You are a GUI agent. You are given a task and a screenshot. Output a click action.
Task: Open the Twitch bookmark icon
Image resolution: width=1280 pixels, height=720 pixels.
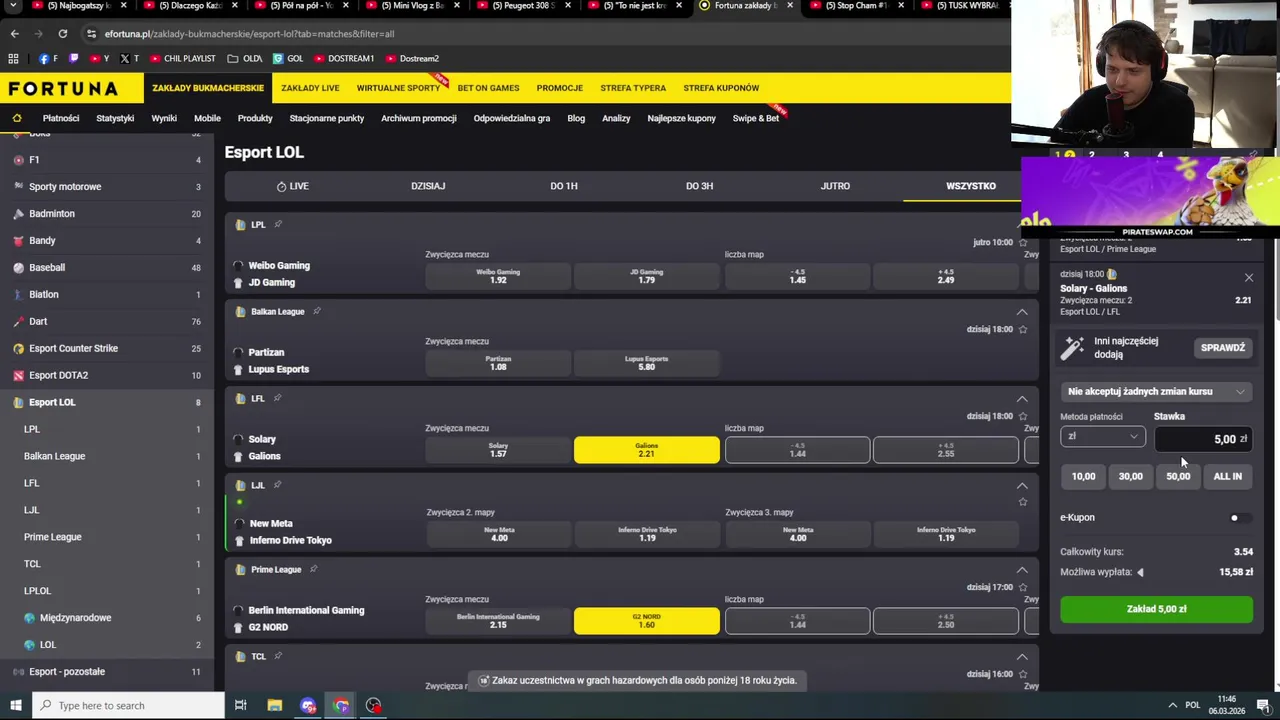coord(73,59)
